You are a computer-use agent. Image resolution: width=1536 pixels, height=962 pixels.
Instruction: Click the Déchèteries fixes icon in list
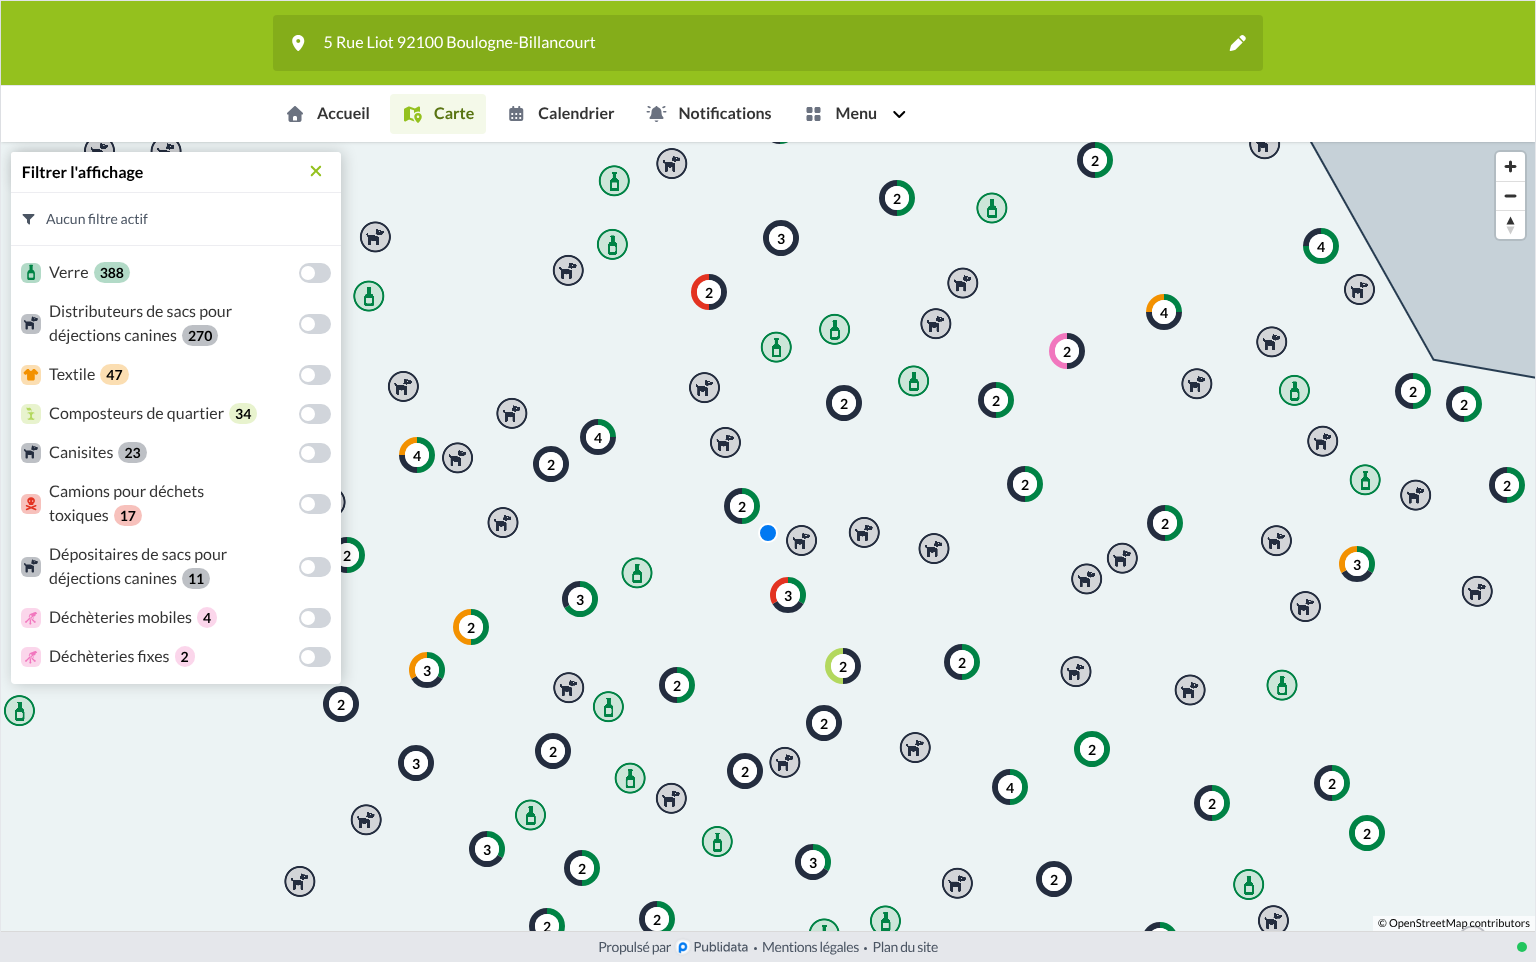coord(31,657)
